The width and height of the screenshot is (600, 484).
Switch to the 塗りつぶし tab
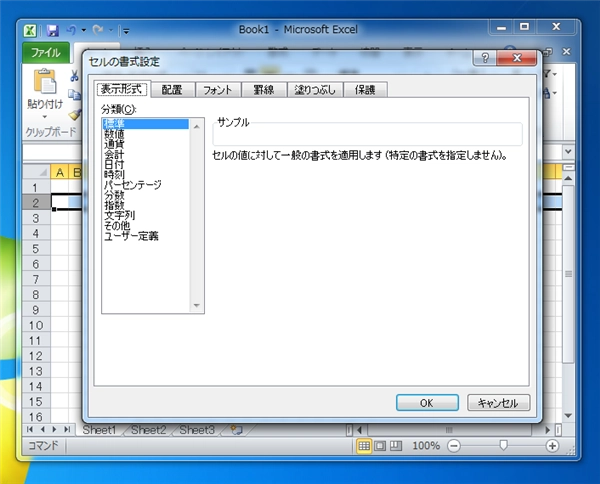[315, 90]
